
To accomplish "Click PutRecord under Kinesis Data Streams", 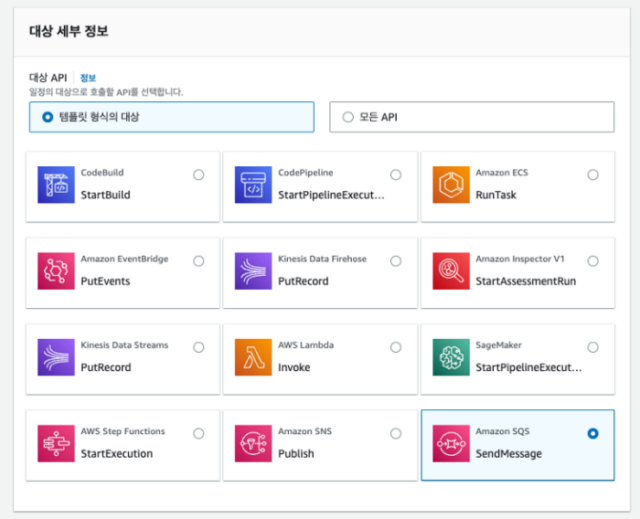I will tap(106, 367).
